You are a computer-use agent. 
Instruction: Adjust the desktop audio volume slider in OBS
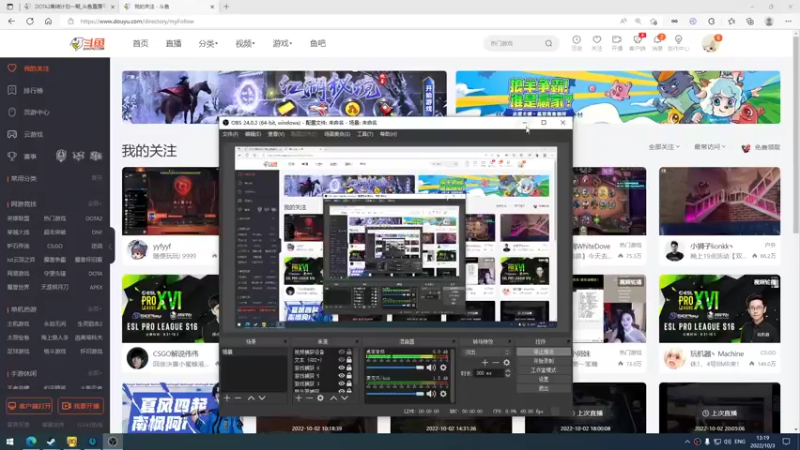click(395, 367)
